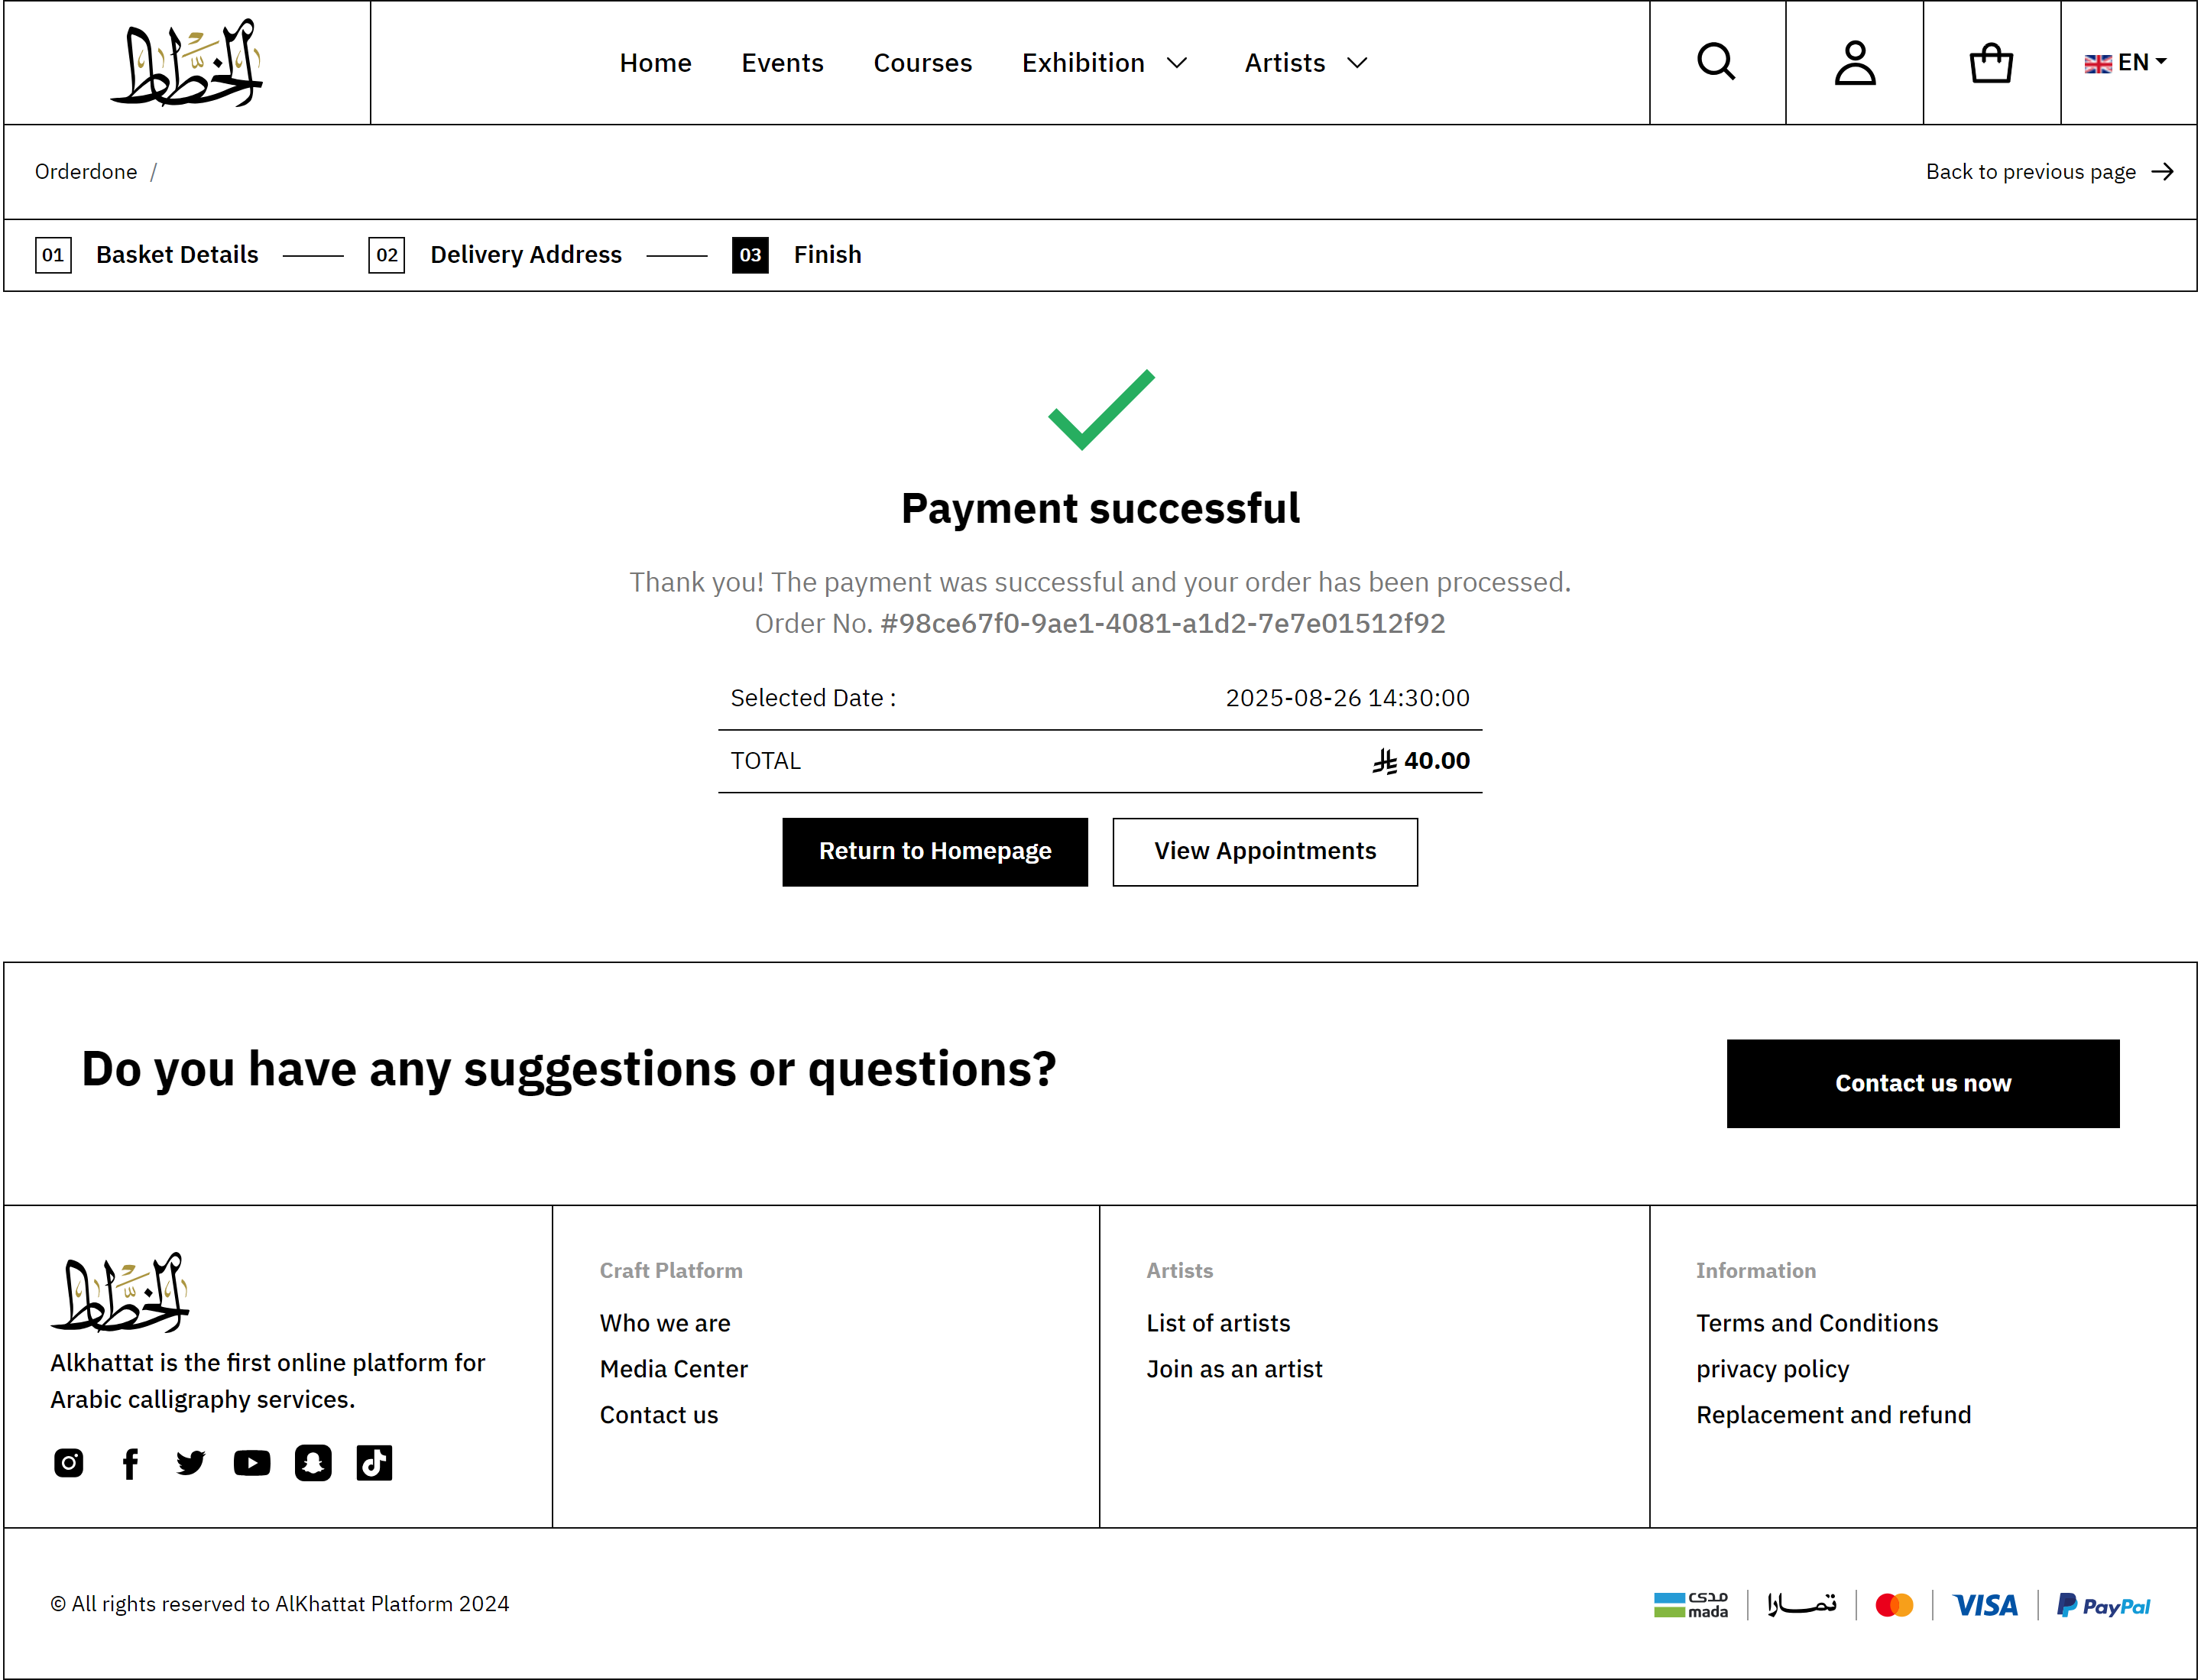This screenshot has height=1680, width=2201.
Task: Visit the Instagram page icon
Action: pyautogui.click(x=69, y=1463)
